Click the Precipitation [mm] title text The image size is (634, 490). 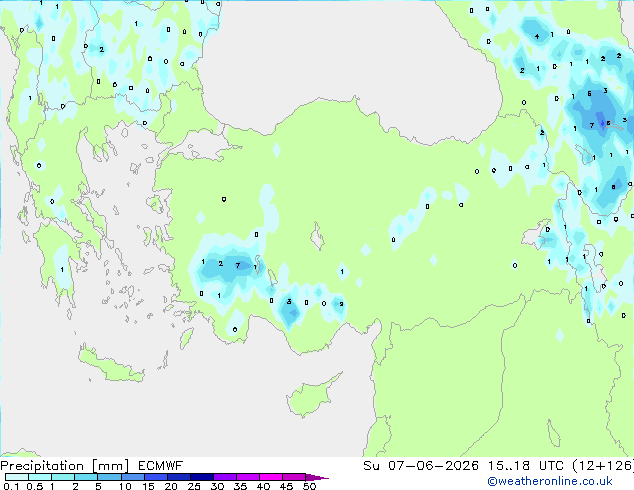coord(65,466)
